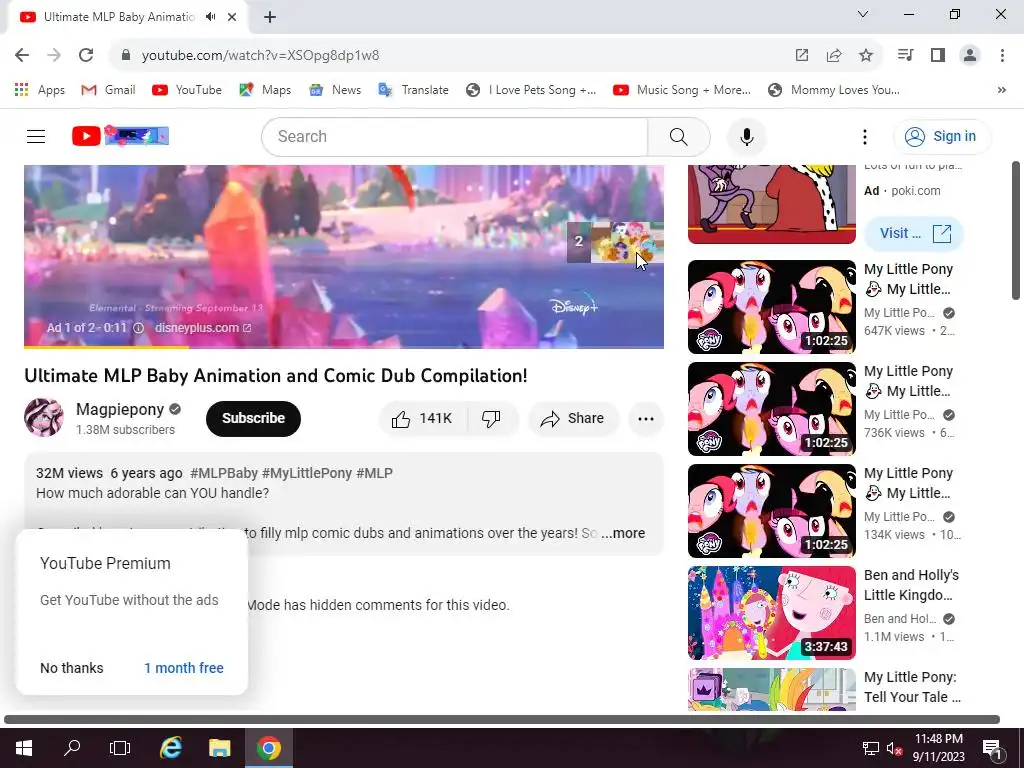Open My Little Pony video with 647K views

tap(772, 307)
